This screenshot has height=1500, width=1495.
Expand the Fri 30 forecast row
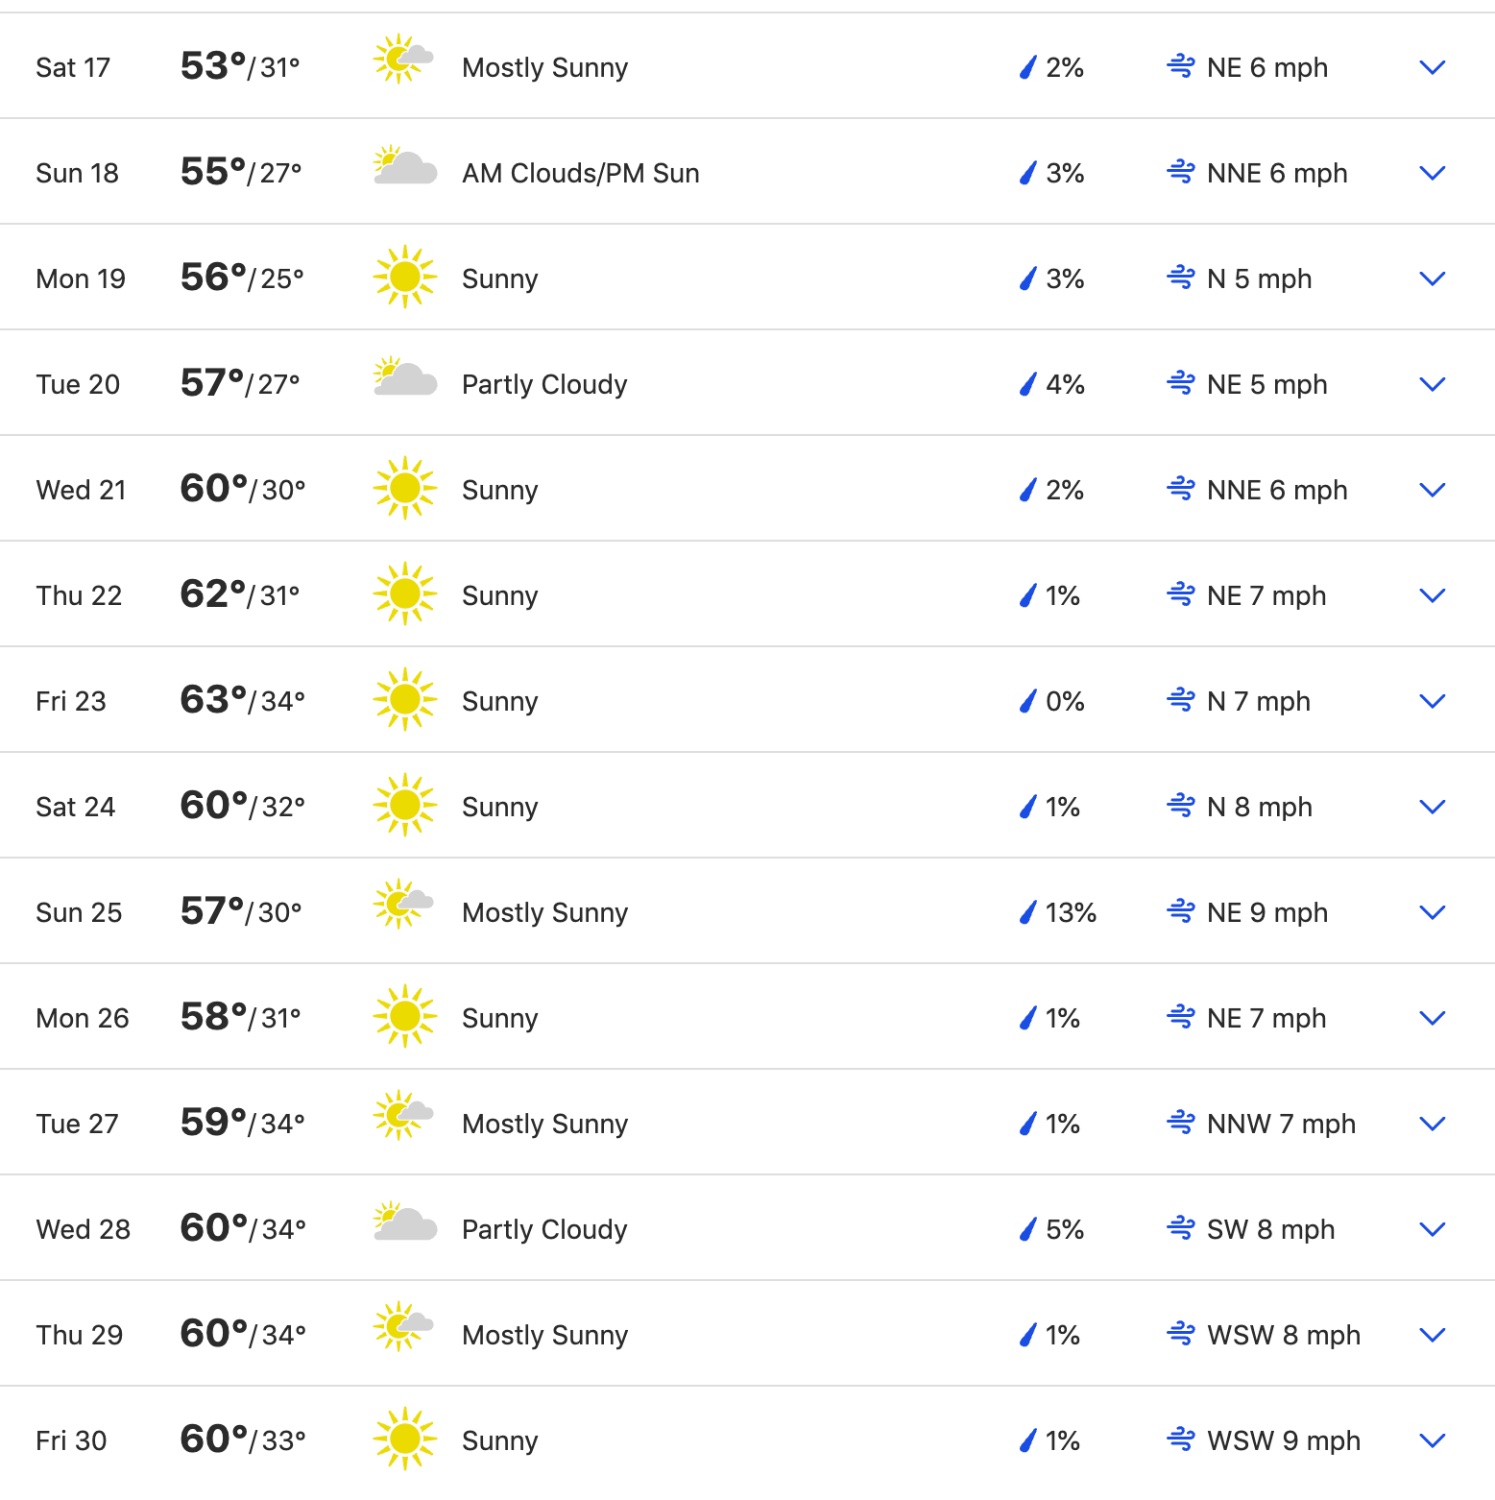[x=1432, y=1440]
